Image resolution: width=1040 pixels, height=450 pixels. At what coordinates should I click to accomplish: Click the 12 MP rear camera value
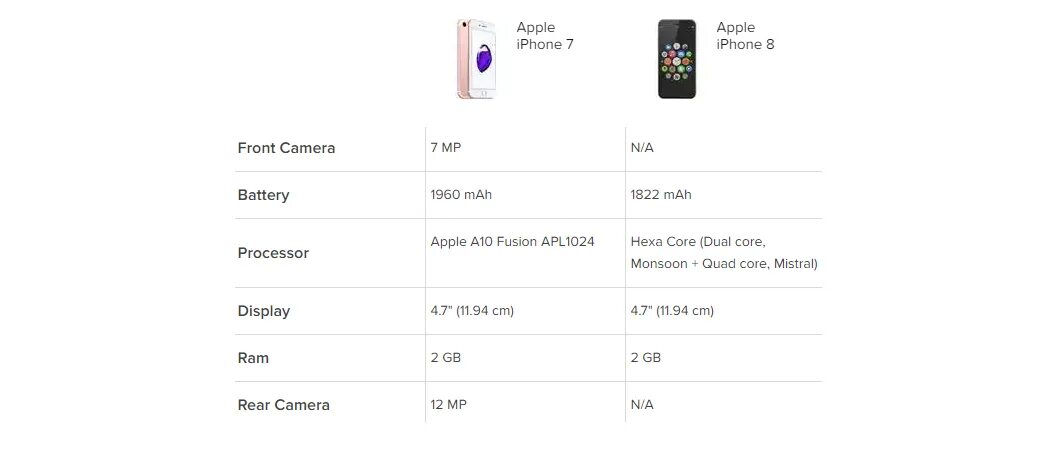[448, 404]
